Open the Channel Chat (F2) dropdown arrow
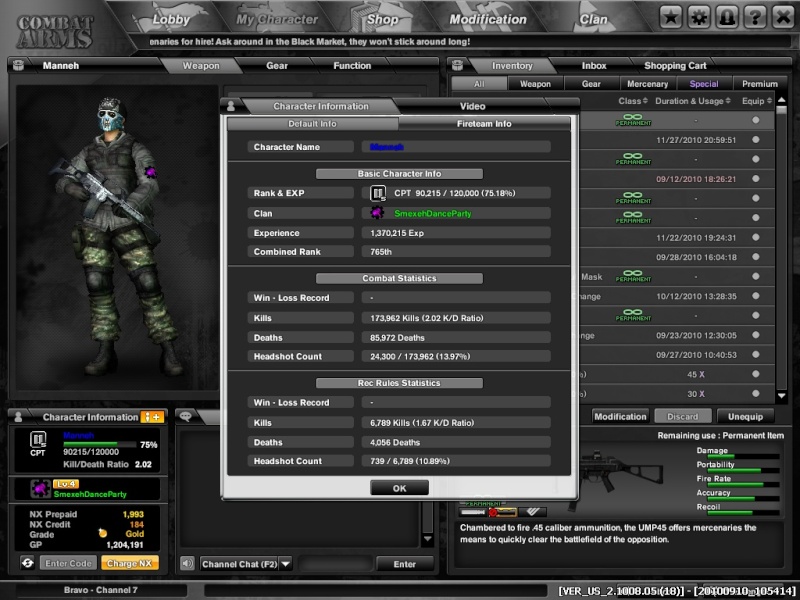 point(286,564)
